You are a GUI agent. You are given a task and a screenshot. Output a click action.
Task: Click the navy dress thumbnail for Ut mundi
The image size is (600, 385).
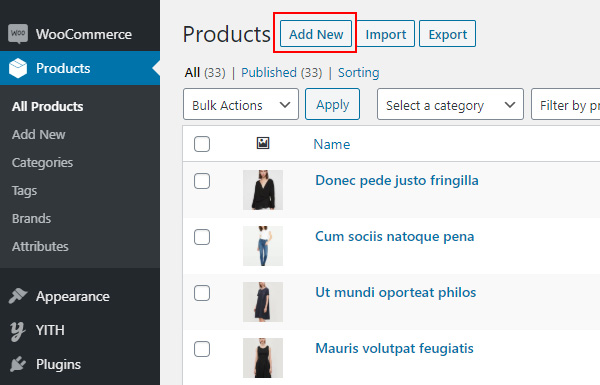pos(263,302)
